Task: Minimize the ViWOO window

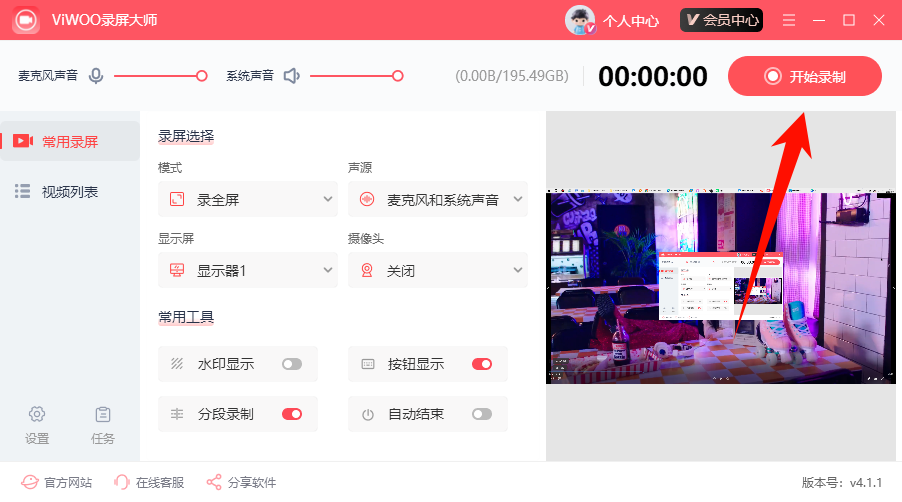Action: (x=819, y=20)
